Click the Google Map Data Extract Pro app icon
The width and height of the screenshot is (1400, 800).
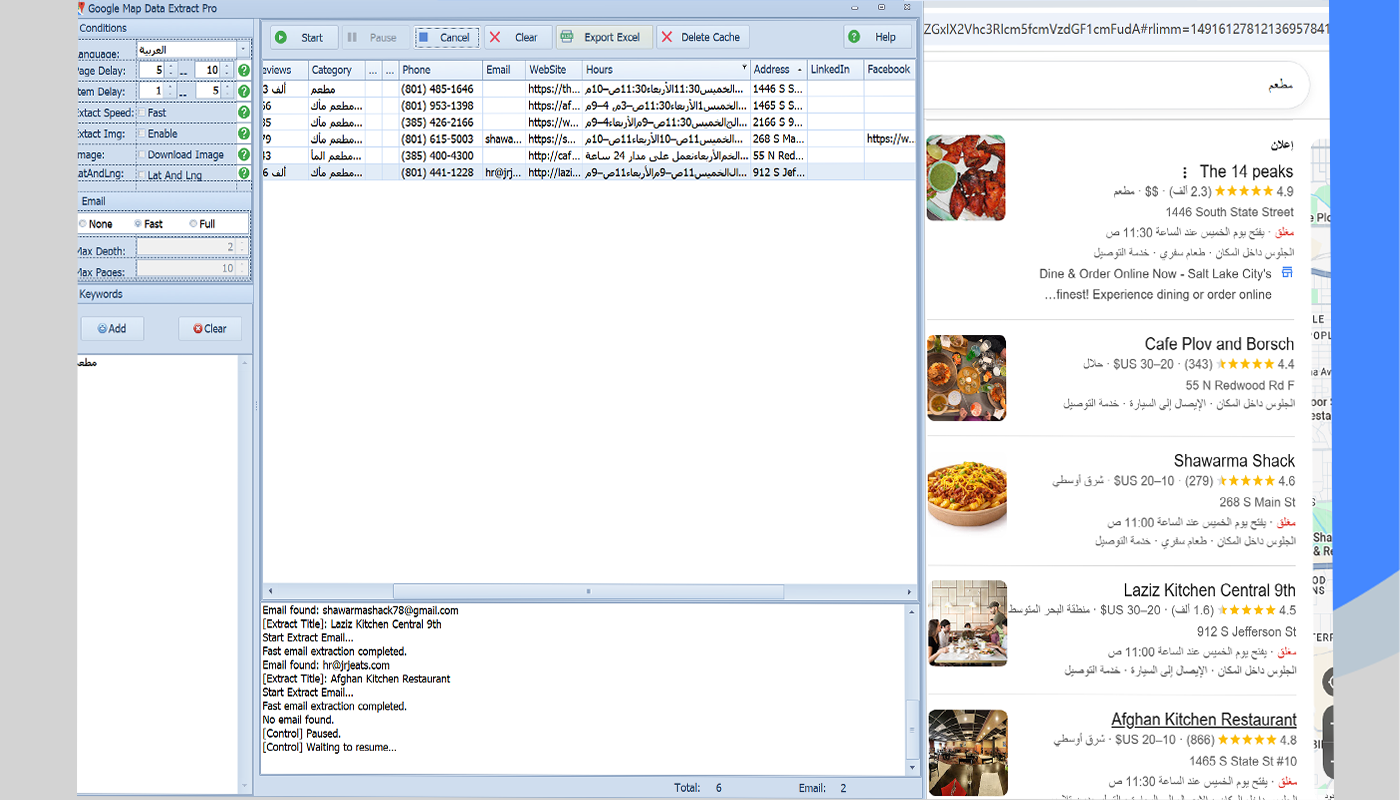coord(81,8)
